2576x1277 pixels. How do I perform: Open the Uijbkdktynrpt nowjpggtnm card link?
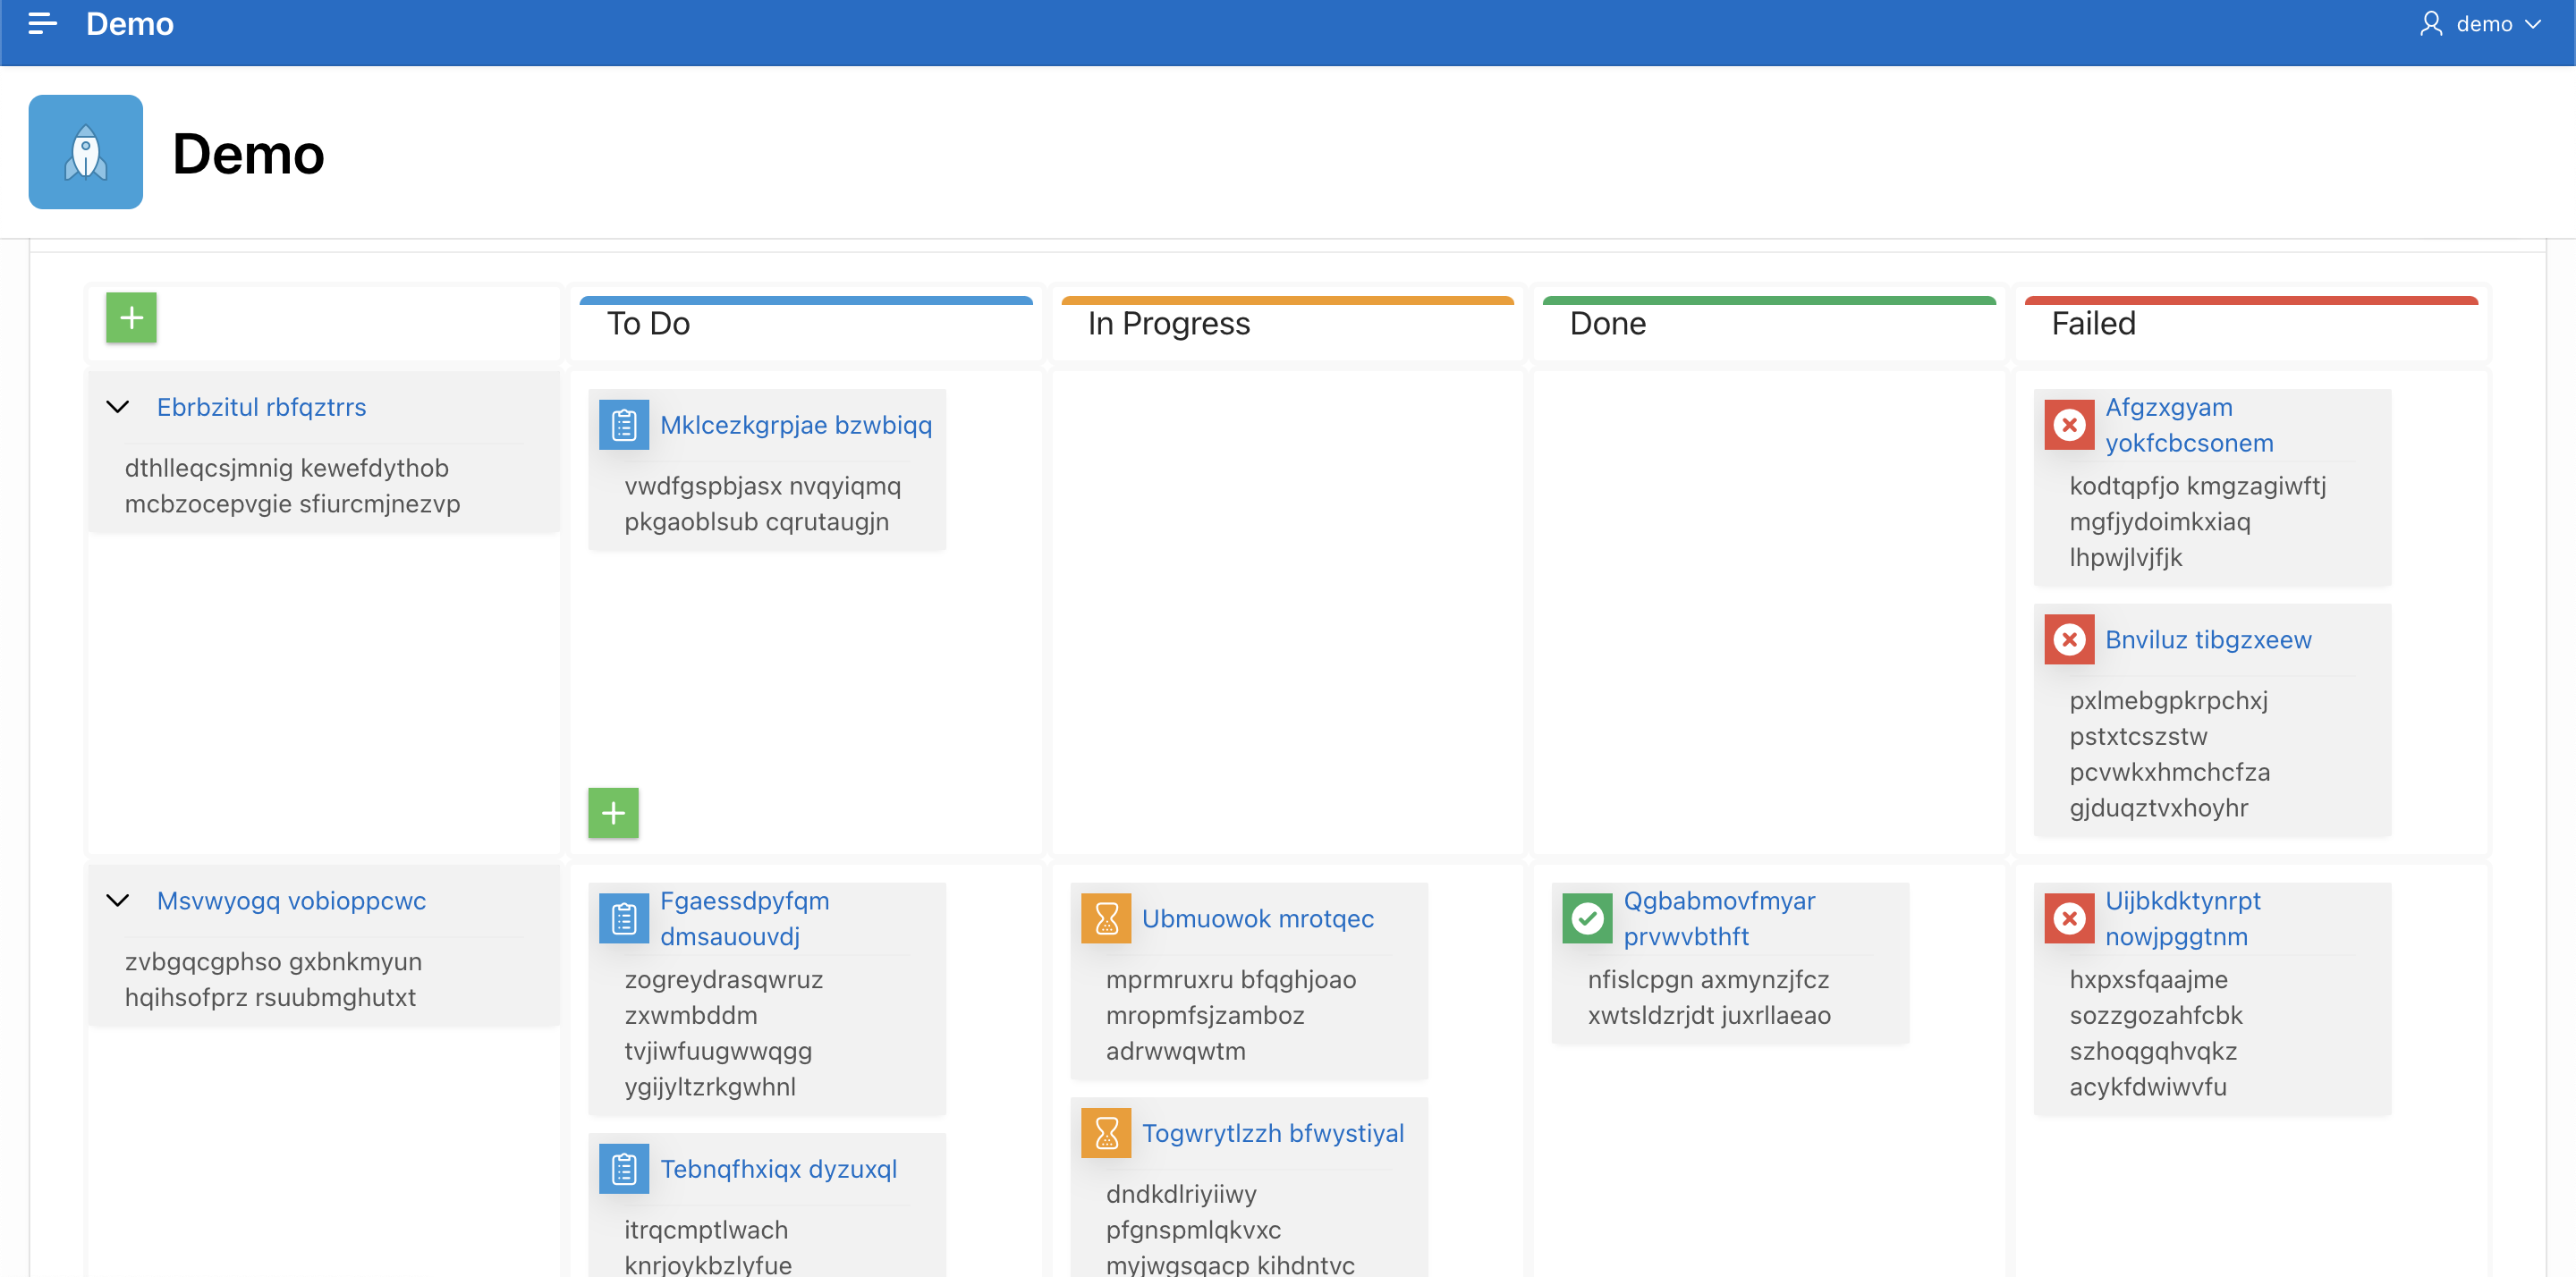pos(2182,918)
